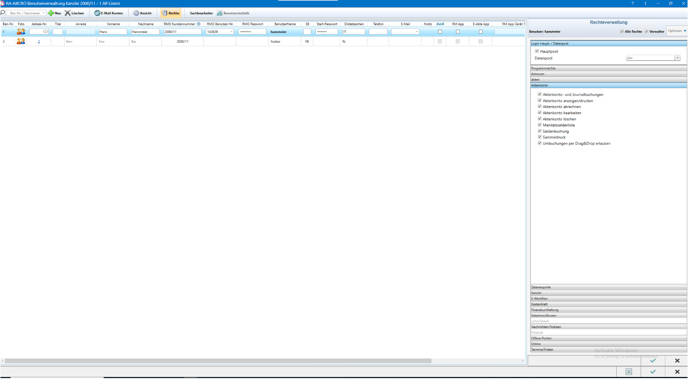Open Optionen dropdown in Rechteverwaltung
Screen dimensions: 688x379
677,31
